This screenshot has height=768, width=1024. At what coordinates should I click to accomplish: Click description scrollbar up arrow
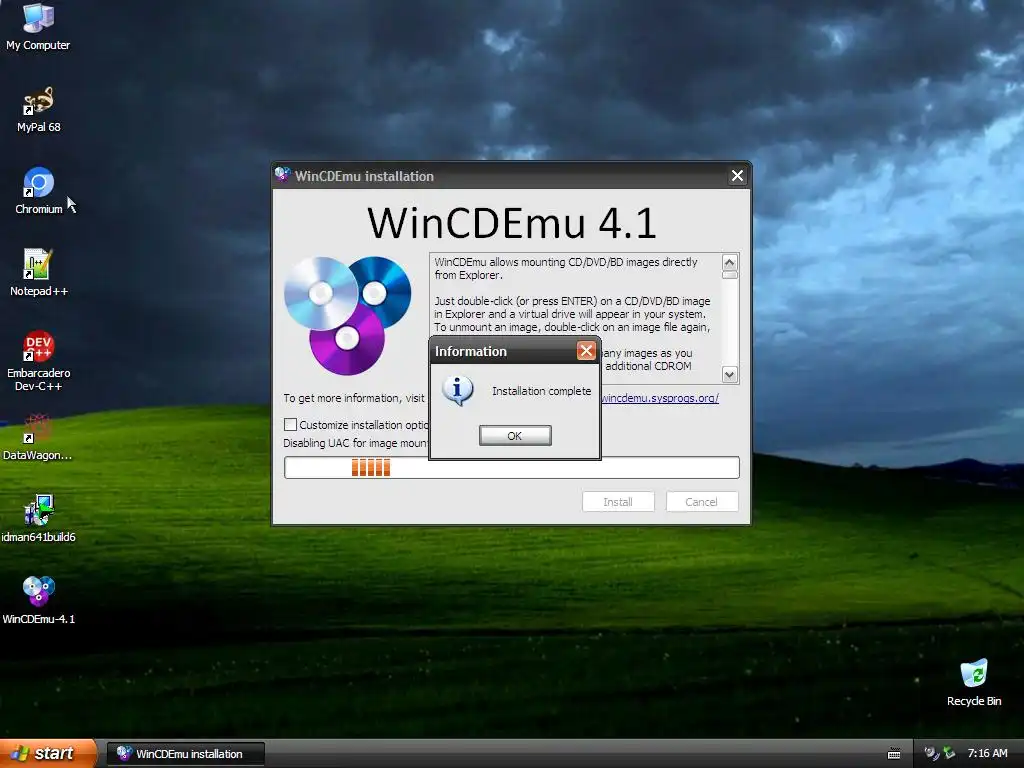click(x=729, y=263)
